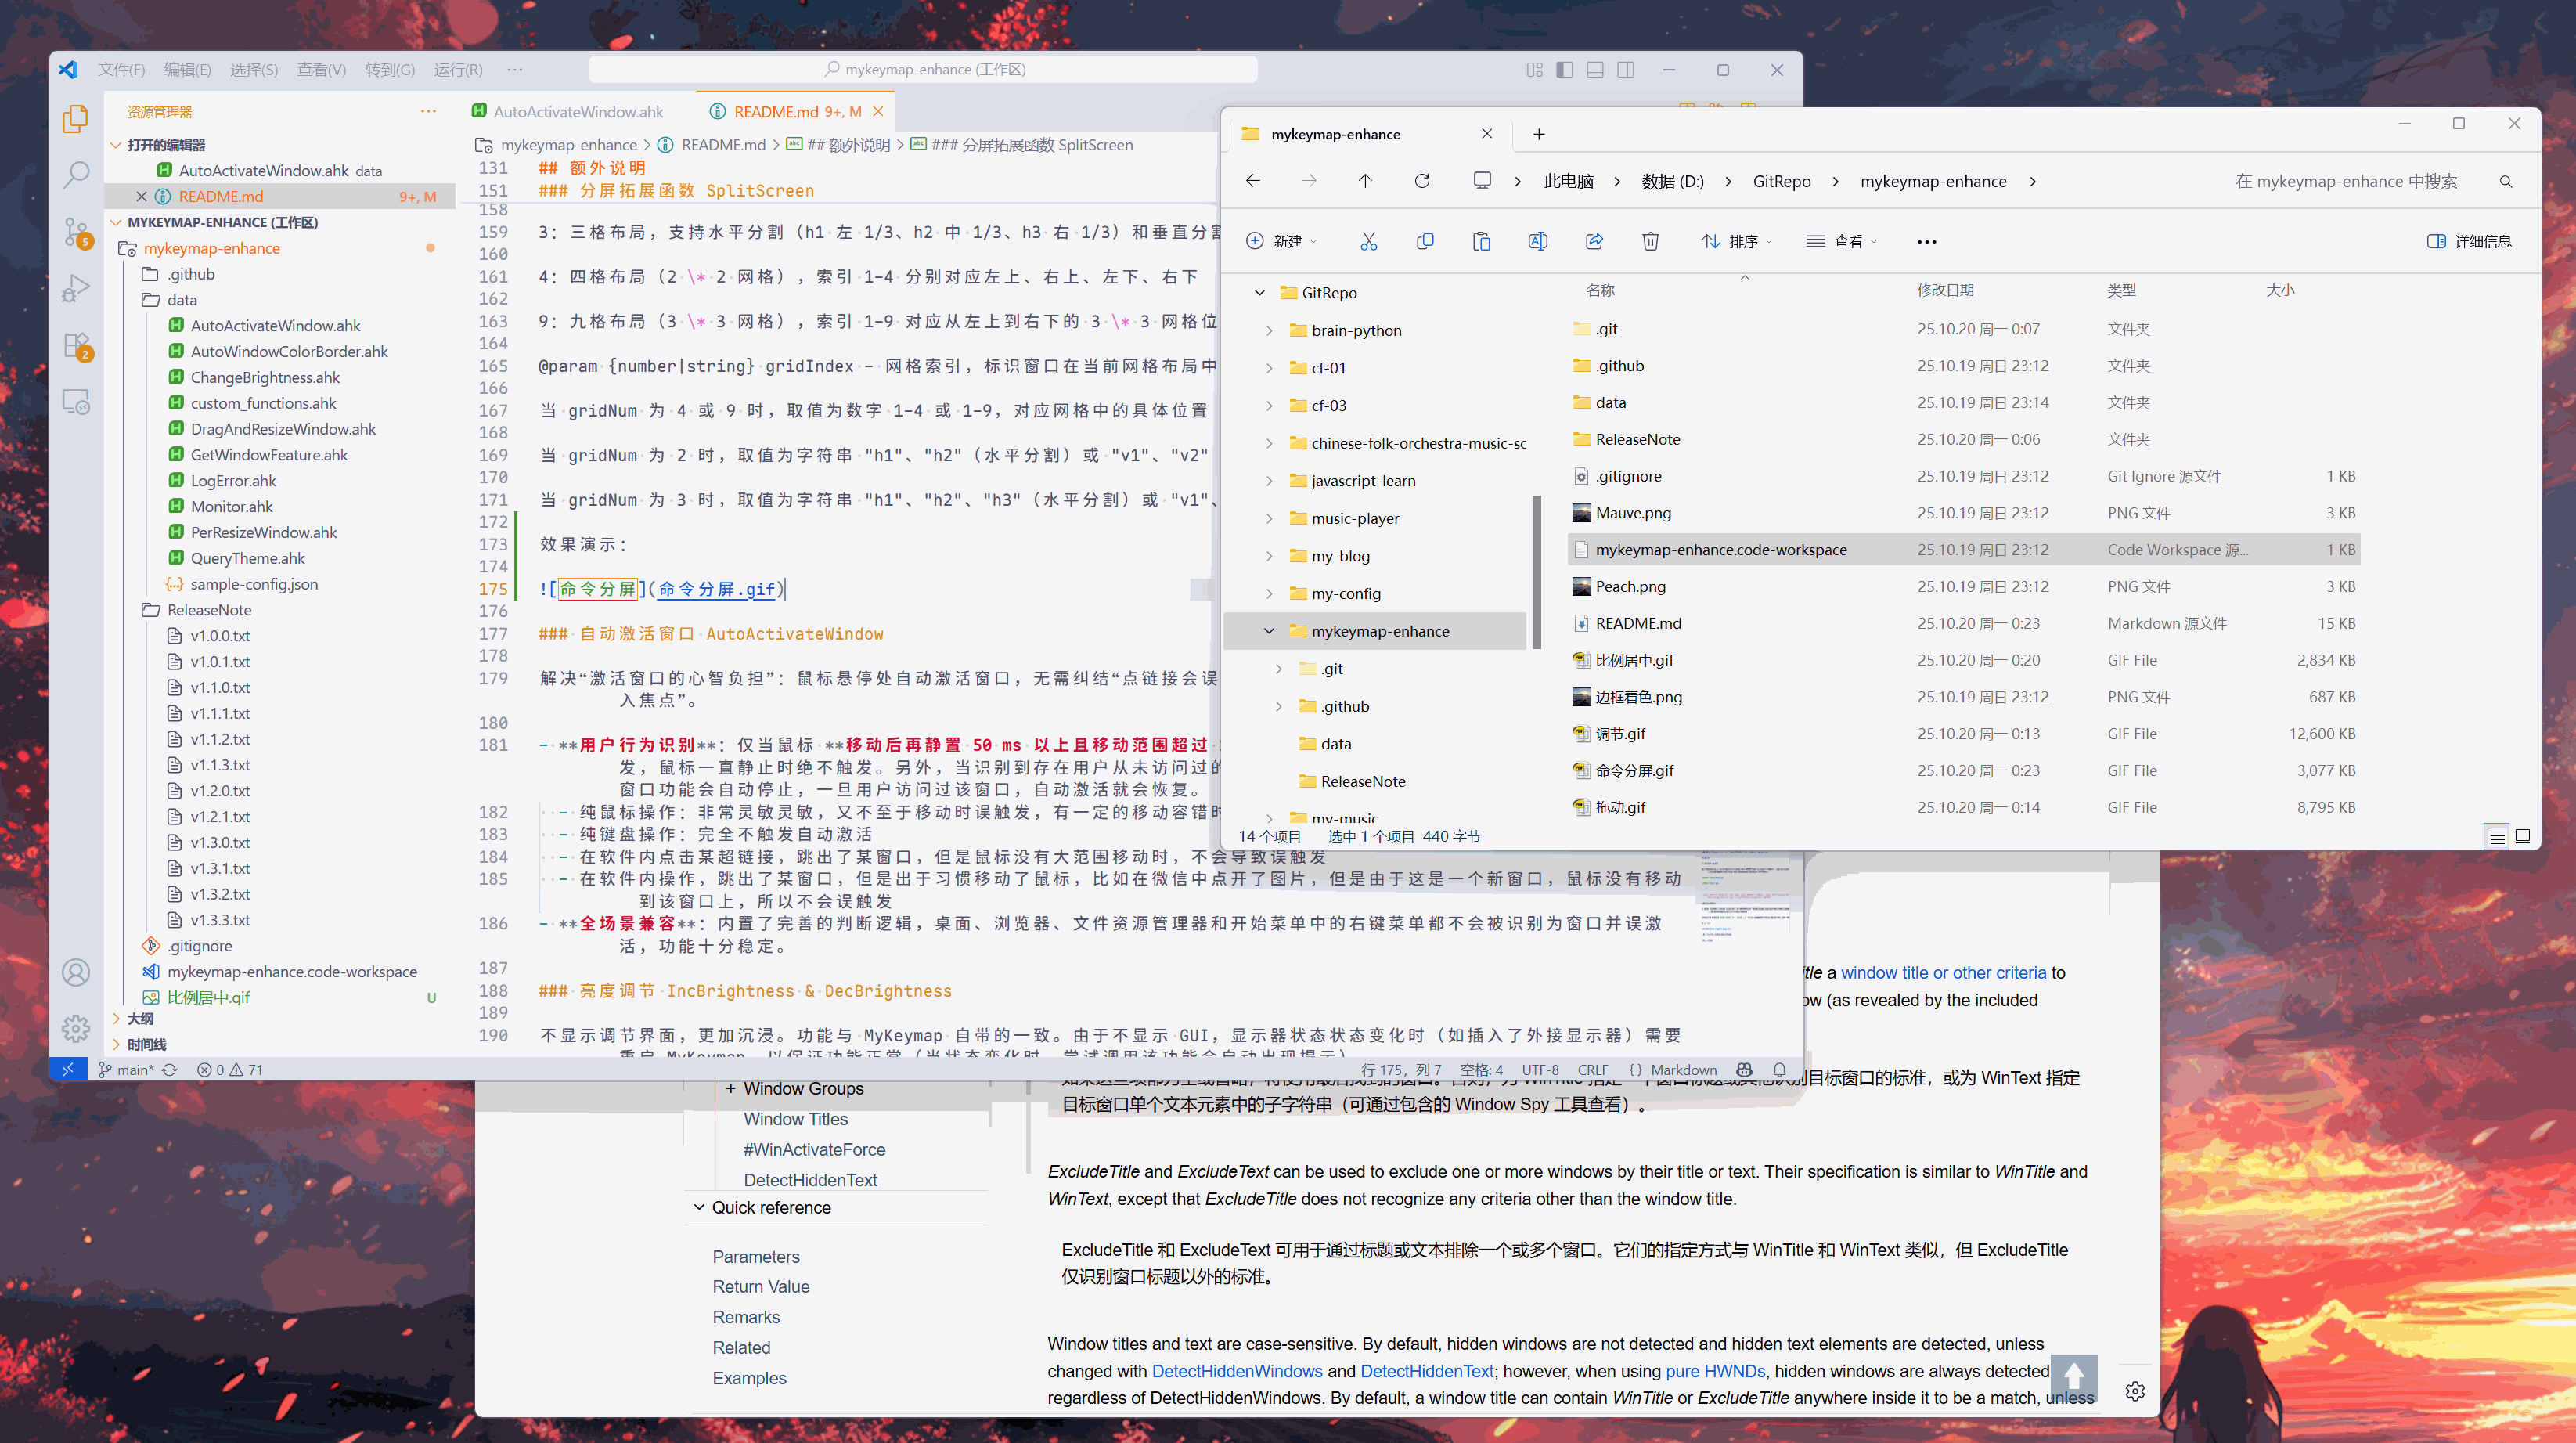
Task: Toggle the panel layout button
Action: click(x=1595, y=70)
